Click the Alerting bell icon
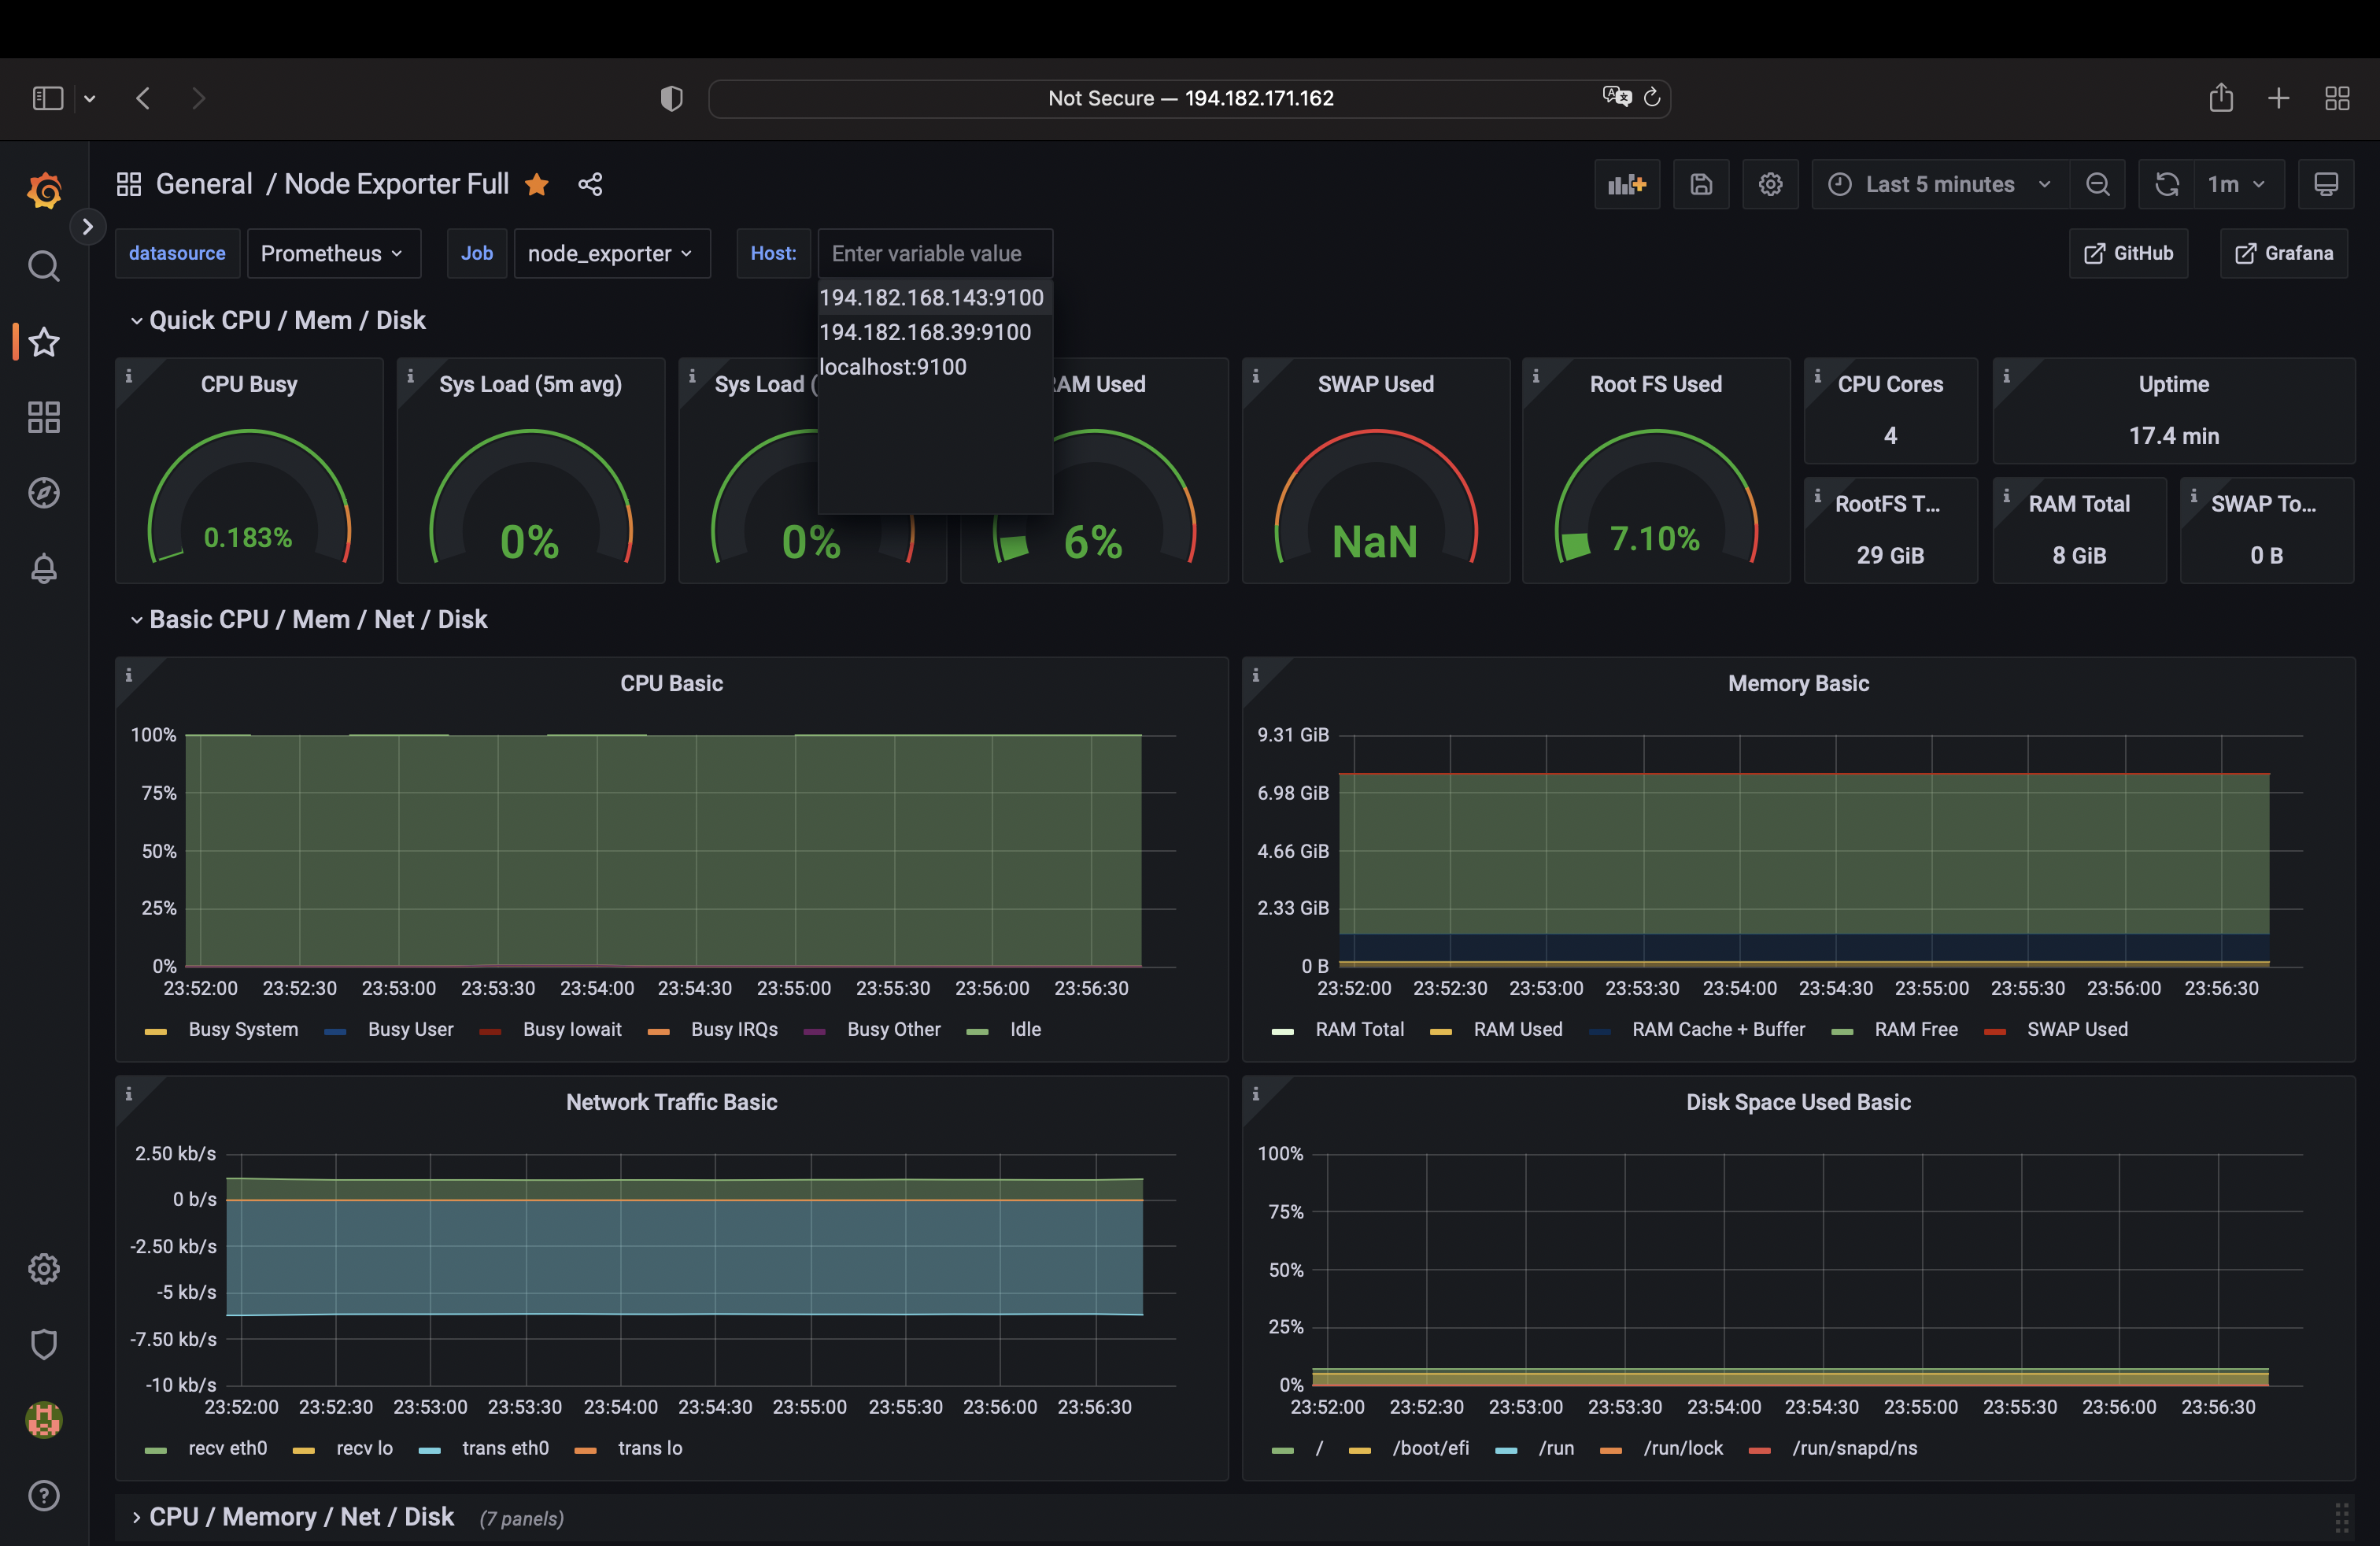2380x1546 pixels. click(x=44, y=568)
